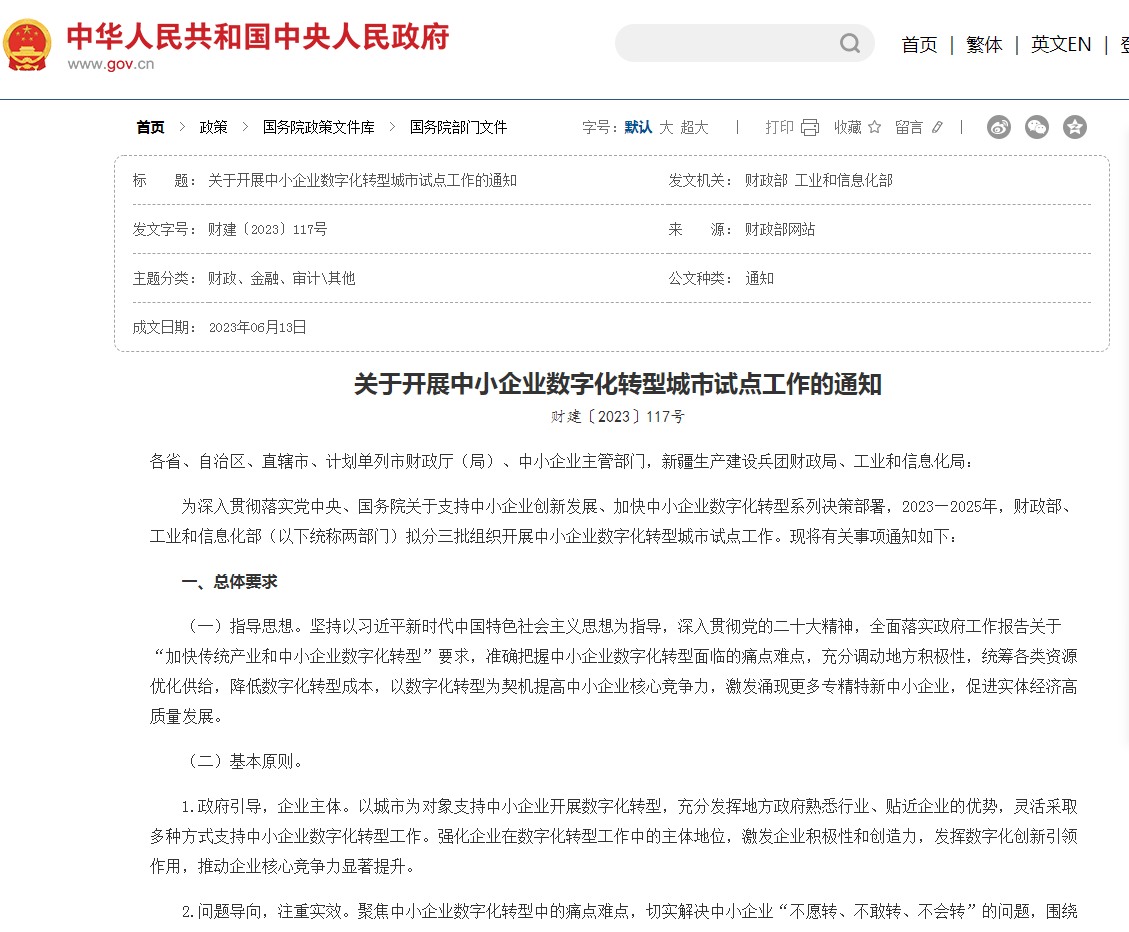Select the 大 font size option

[x=668, y=127]
